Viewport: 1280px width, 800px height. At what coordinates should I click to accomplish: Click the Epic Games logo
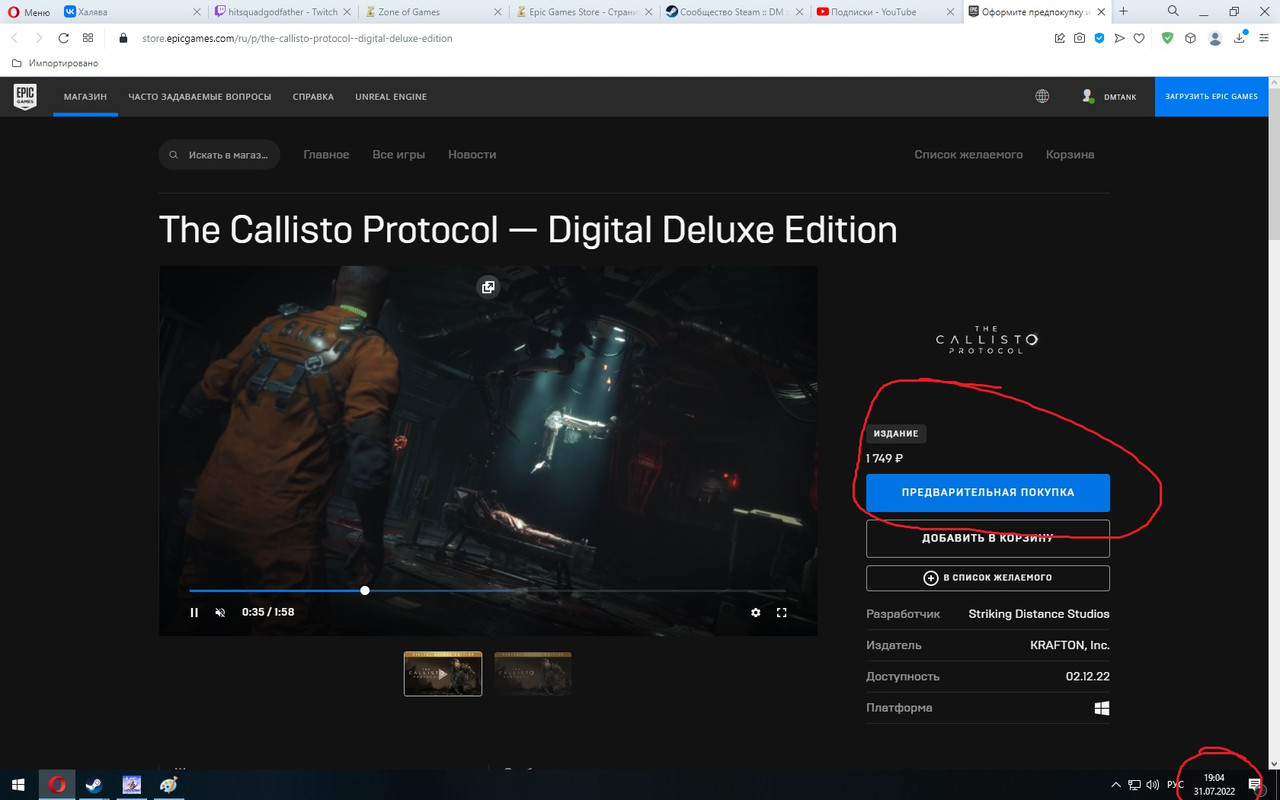[25, 96]
